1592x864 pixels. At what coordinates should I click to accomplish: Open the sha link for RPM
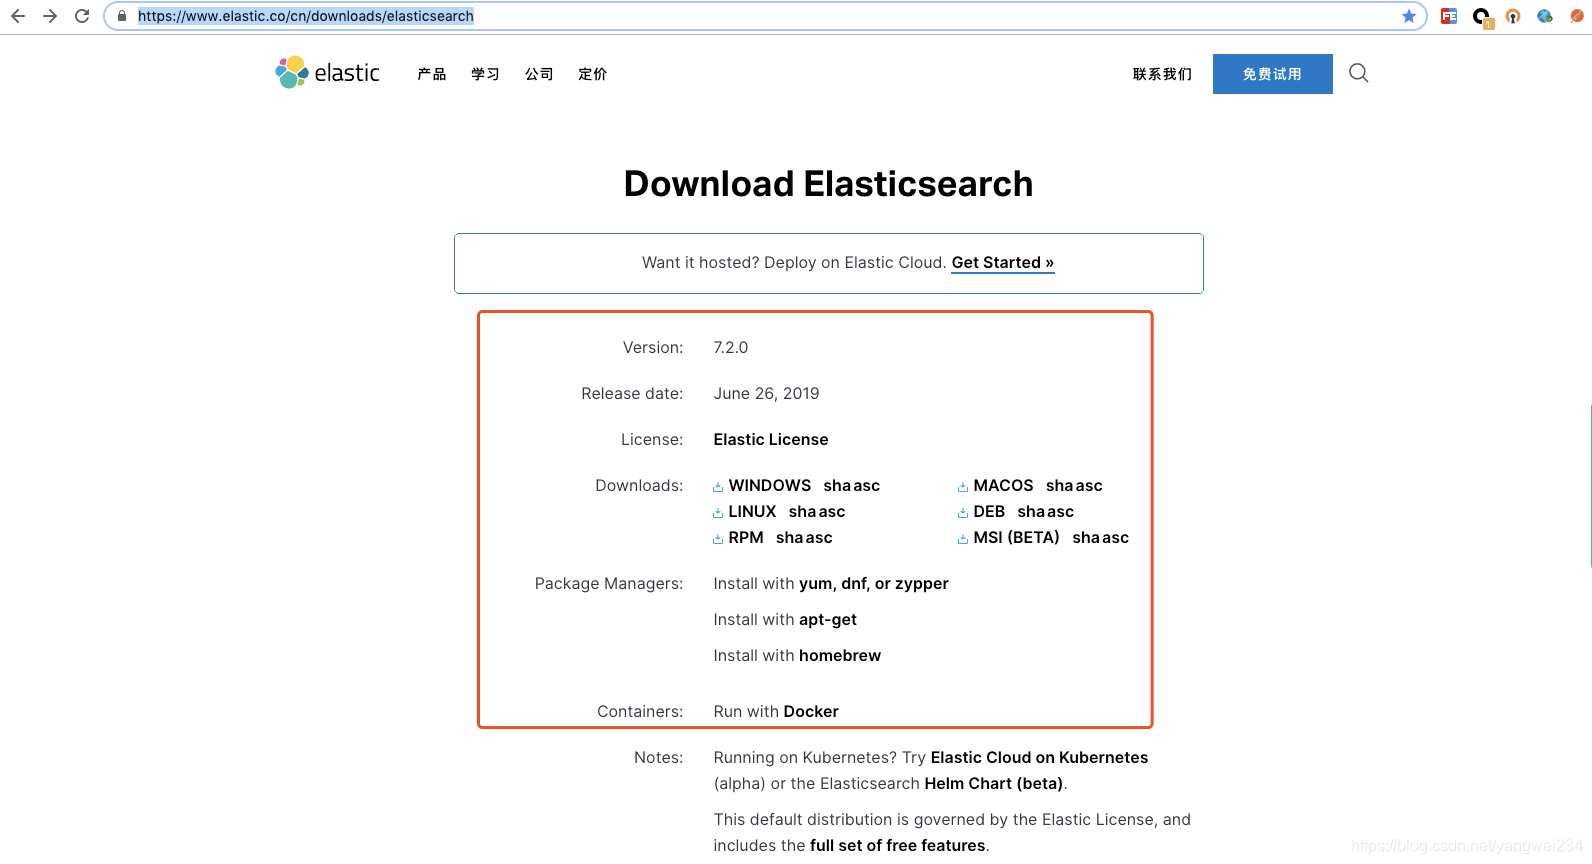[790, 537]
